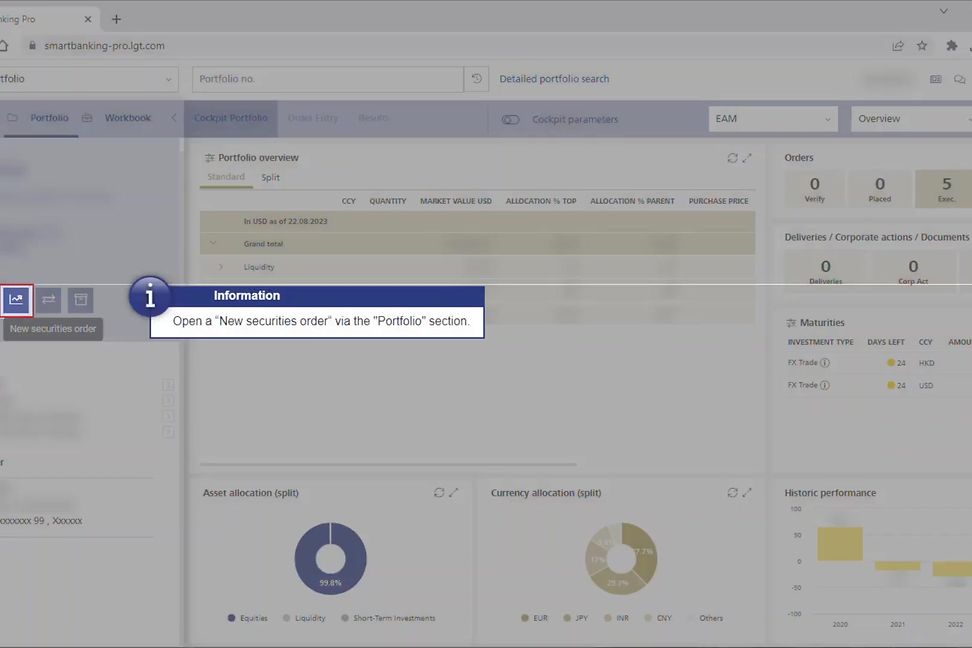This screenshot has width=972, height=648.
Task: Click portfolio search history clock icon
Action: click(477, 79)
